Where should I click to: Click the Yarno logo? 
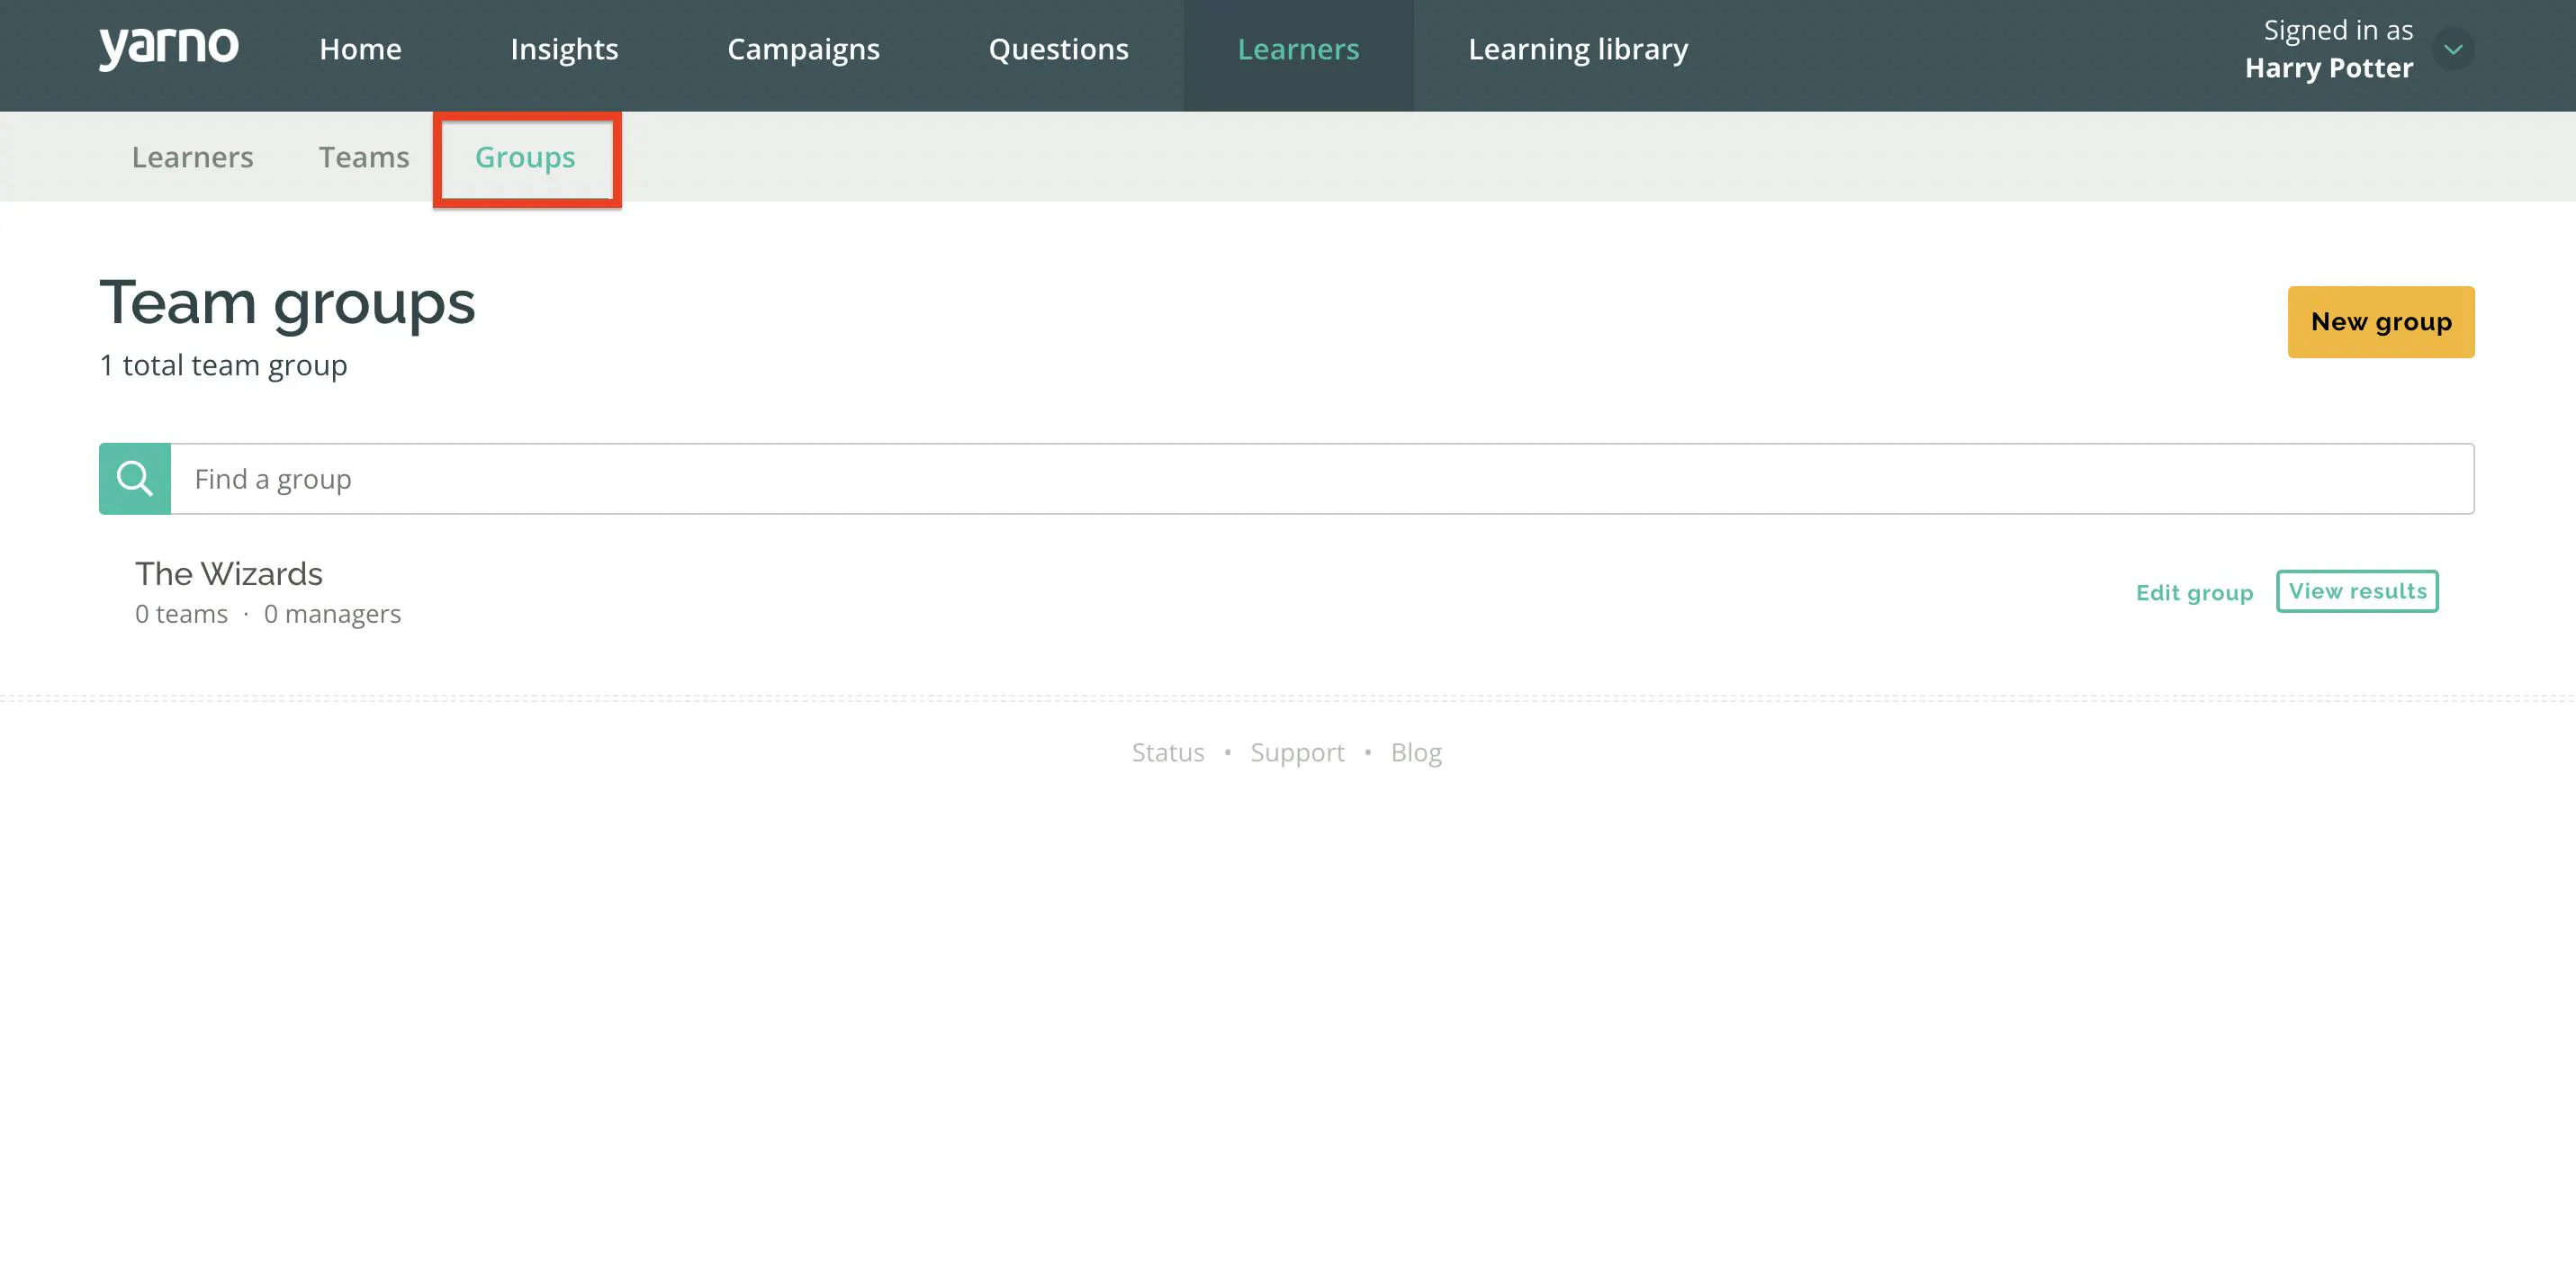coord(168,47)
